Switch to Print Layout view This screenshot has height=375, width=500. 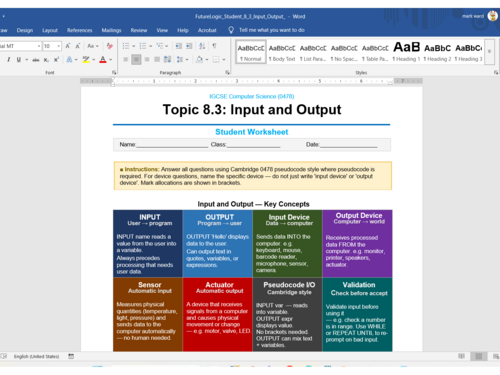pos(479,356)
